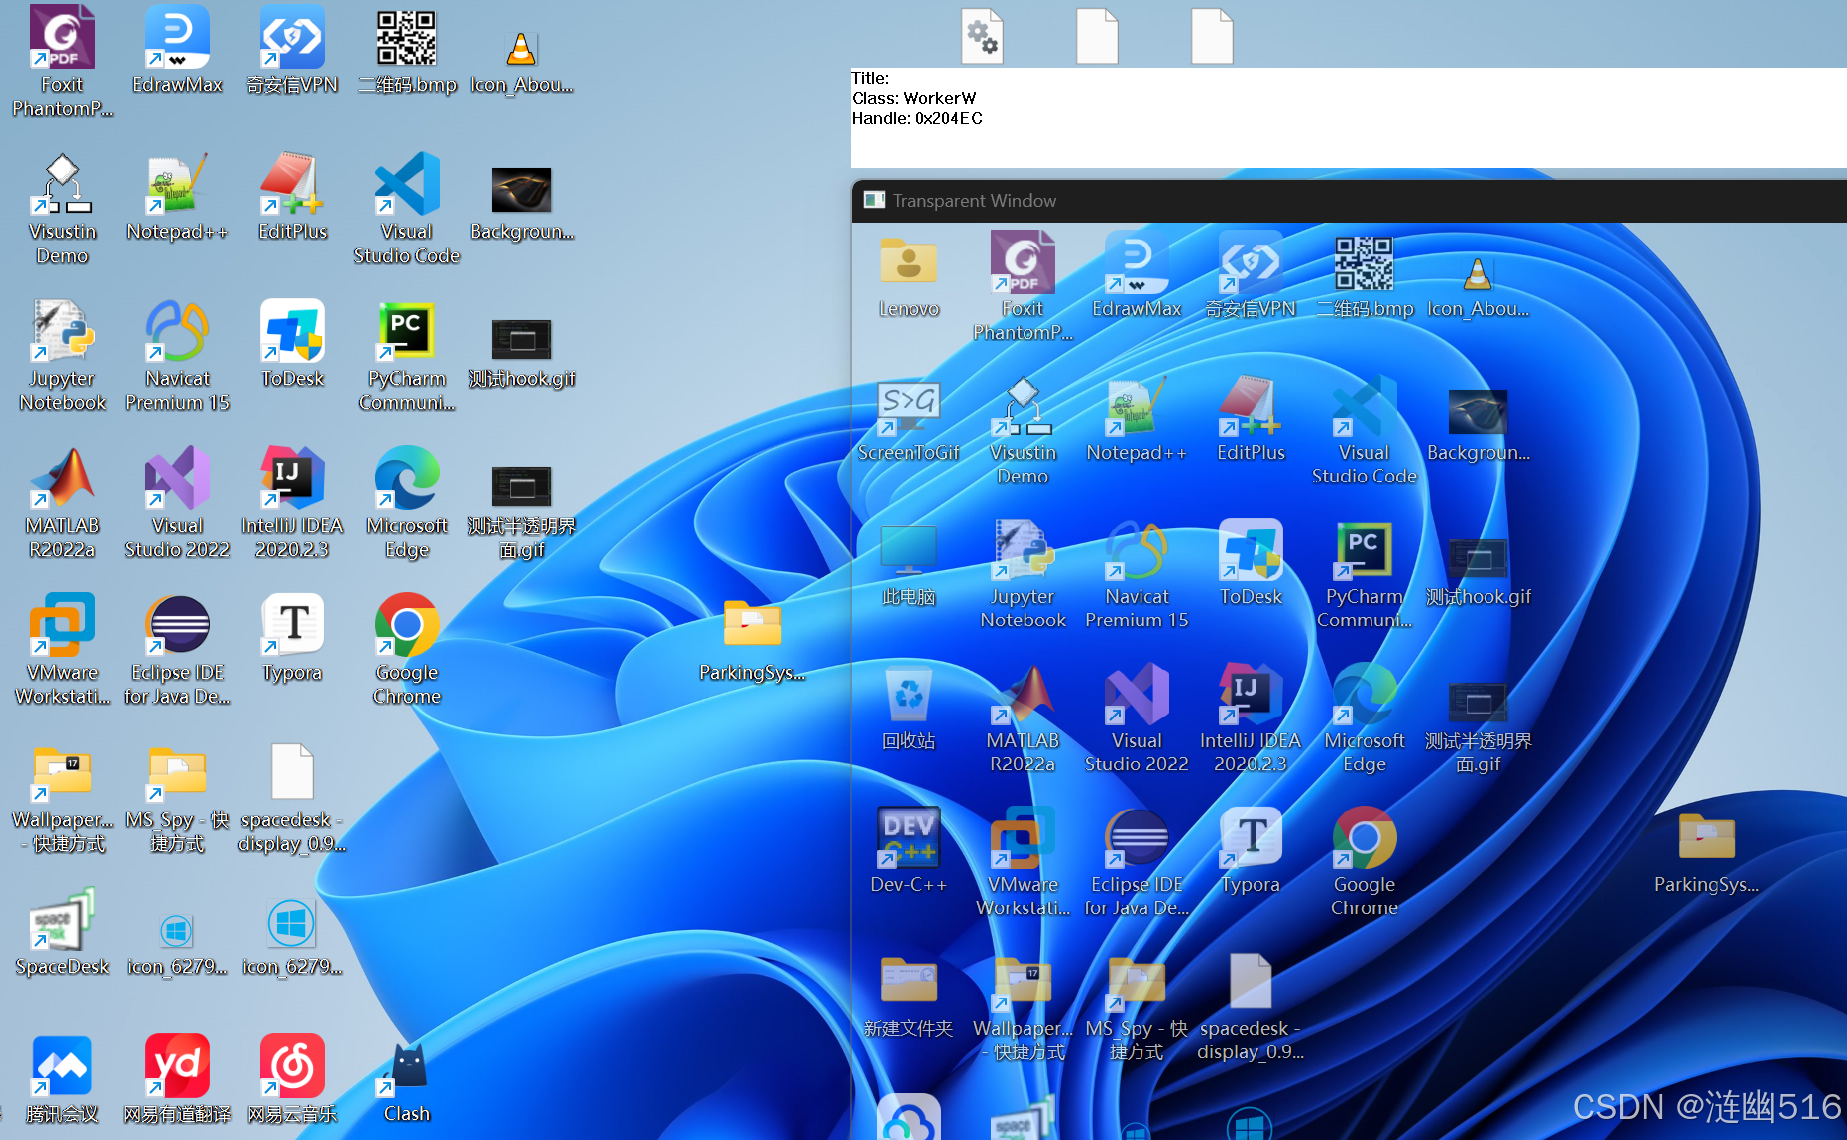The image size is (1847, 1140).
Task: Launch 奇安信VPN icon on the left desktop
Action: coord(292,50)
